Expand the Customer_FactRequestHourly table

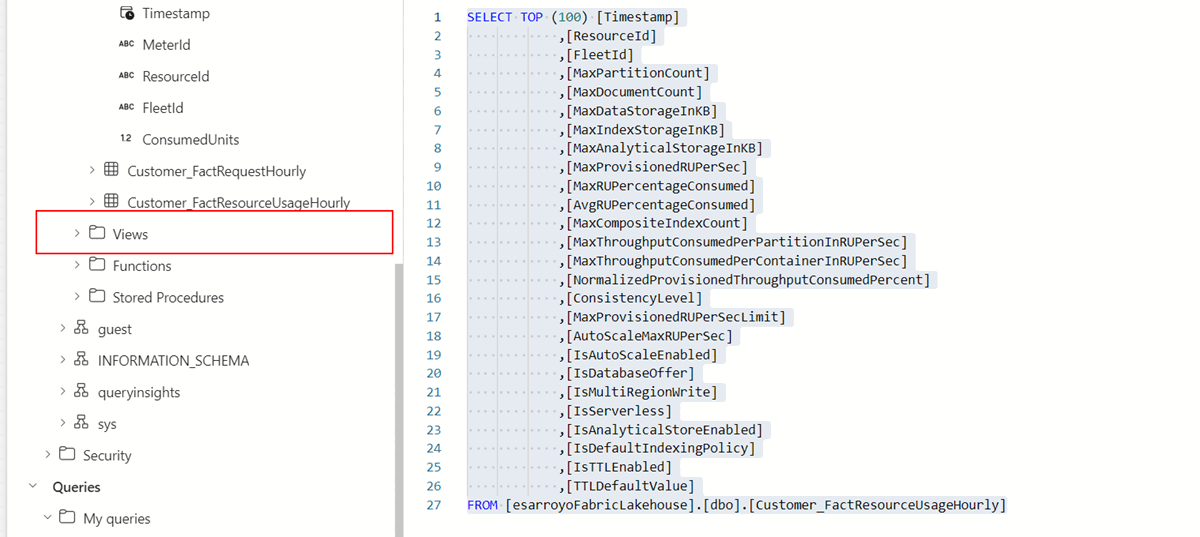(92, 171)
